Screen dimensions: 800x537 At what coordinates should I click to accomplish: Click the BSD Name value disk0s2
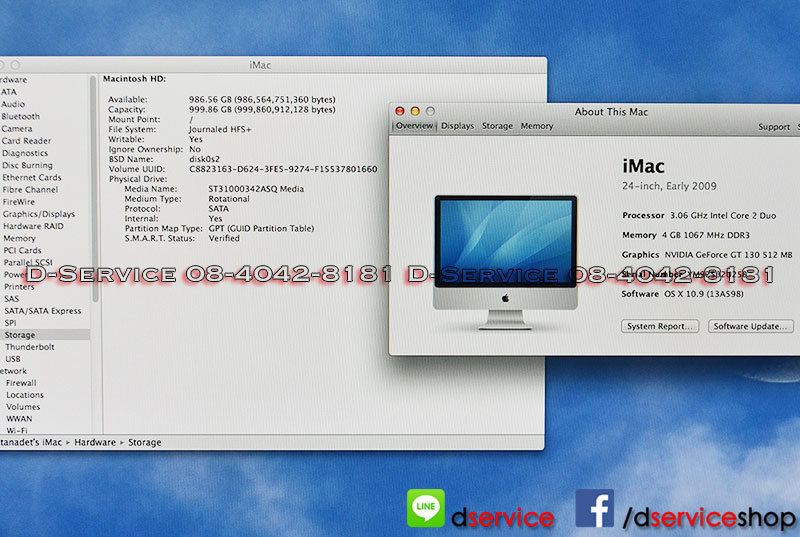pos(205,159)
